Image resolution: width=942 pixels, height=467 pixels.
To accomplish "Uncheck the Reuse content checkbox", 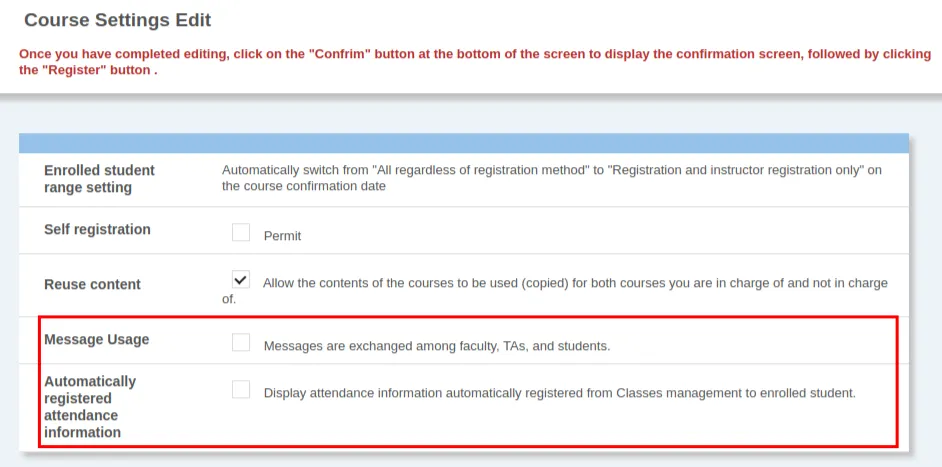I will [x=241, y=280].
